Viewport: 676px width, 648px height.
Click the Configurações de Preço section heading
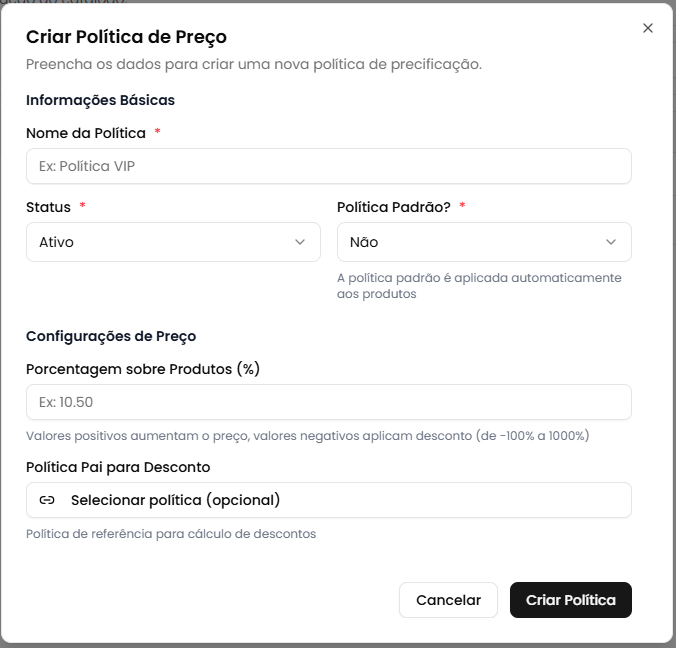tap(111, 336)
